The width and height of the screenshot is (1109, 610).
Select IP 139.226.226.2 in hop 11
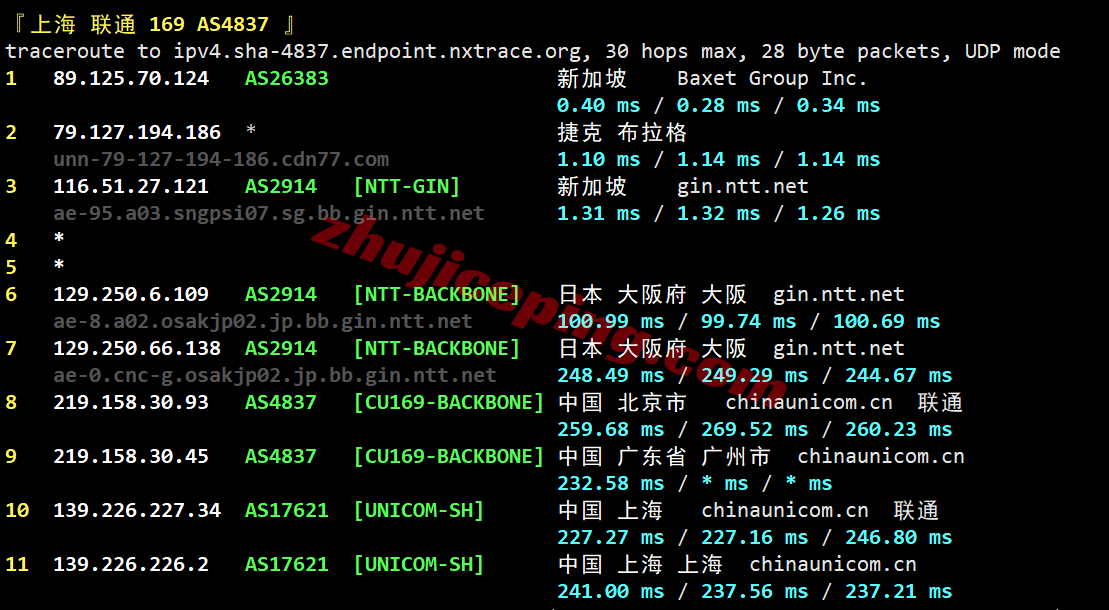pyautogui.click(x=131, y=564)
